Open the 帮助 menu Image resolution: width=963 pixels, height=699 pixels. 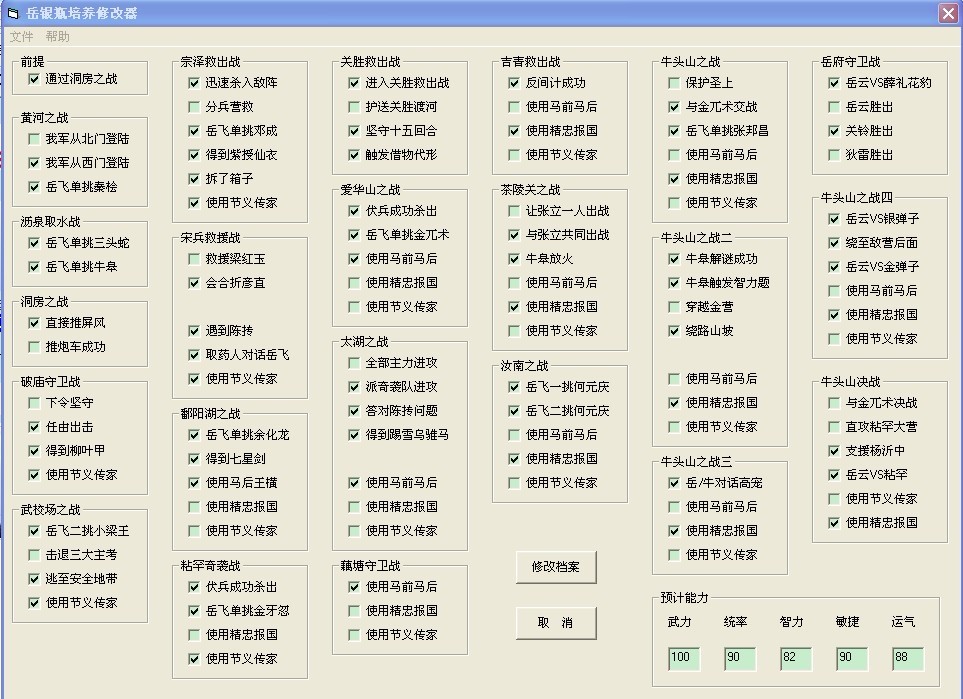58,37
